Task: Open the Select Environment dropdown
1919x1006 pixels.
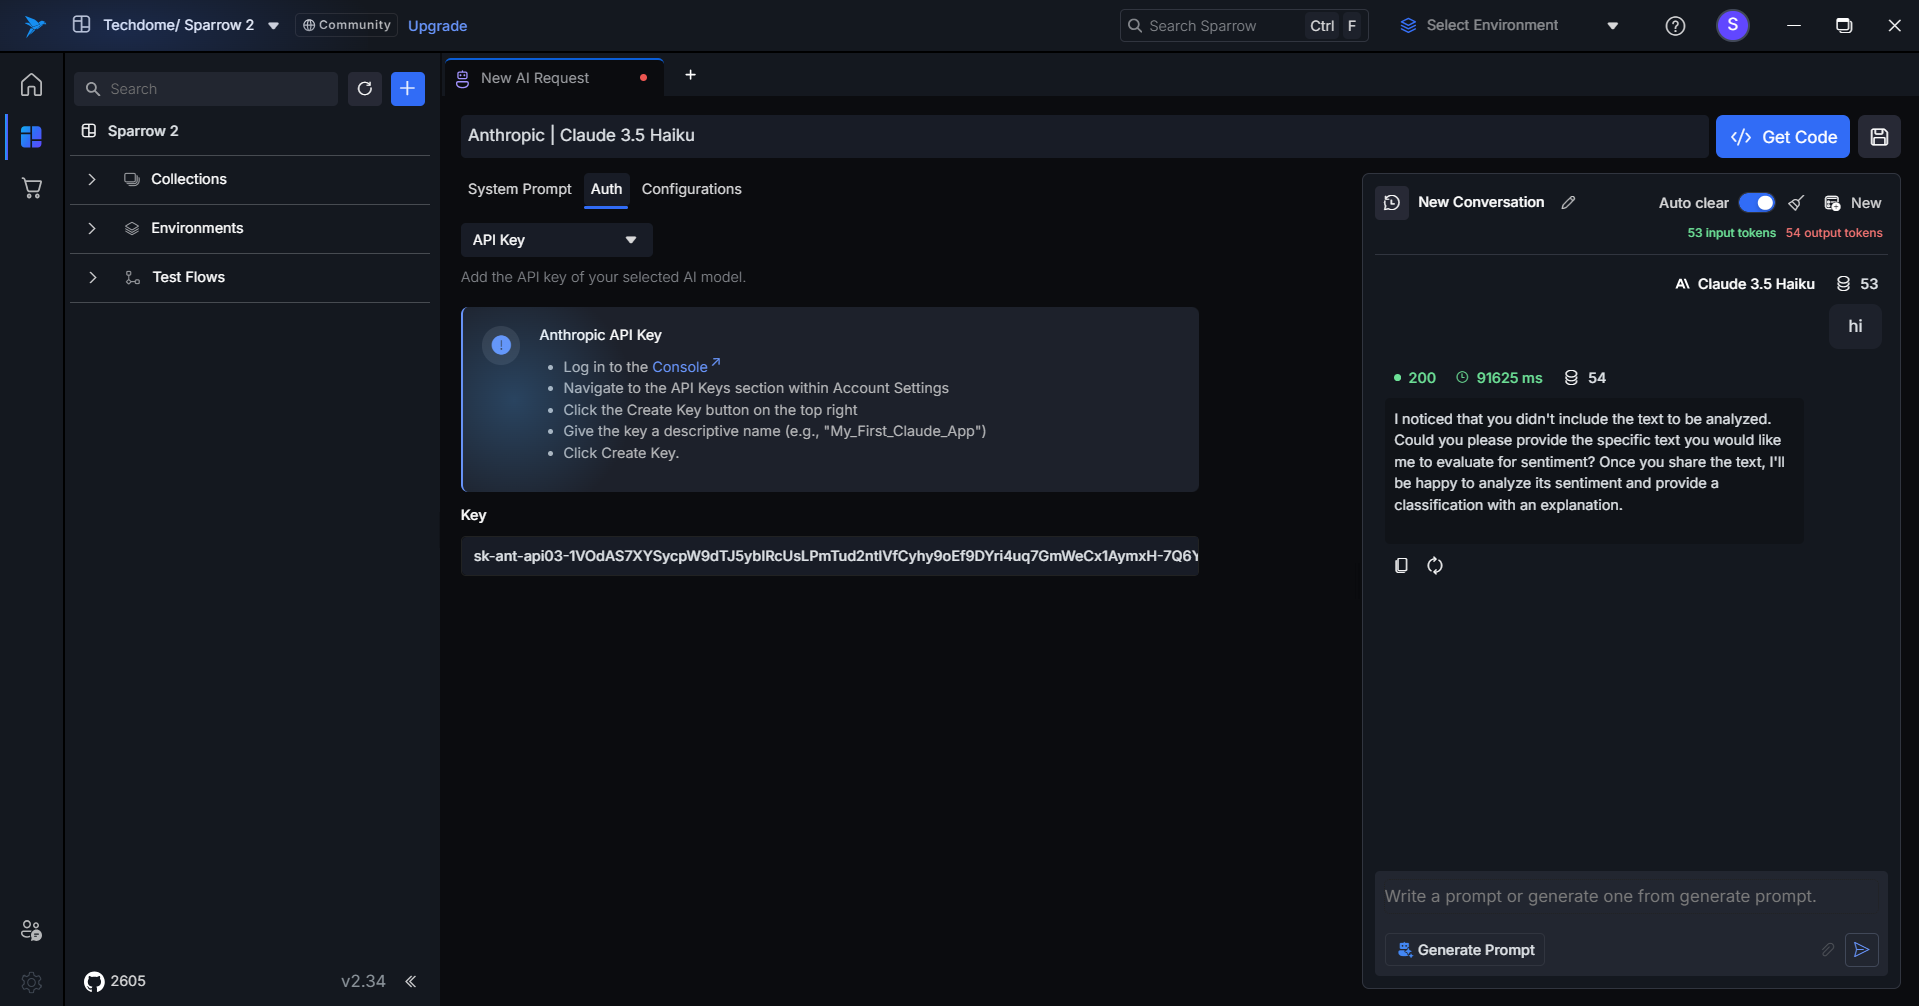Action: coord(1508,26)
